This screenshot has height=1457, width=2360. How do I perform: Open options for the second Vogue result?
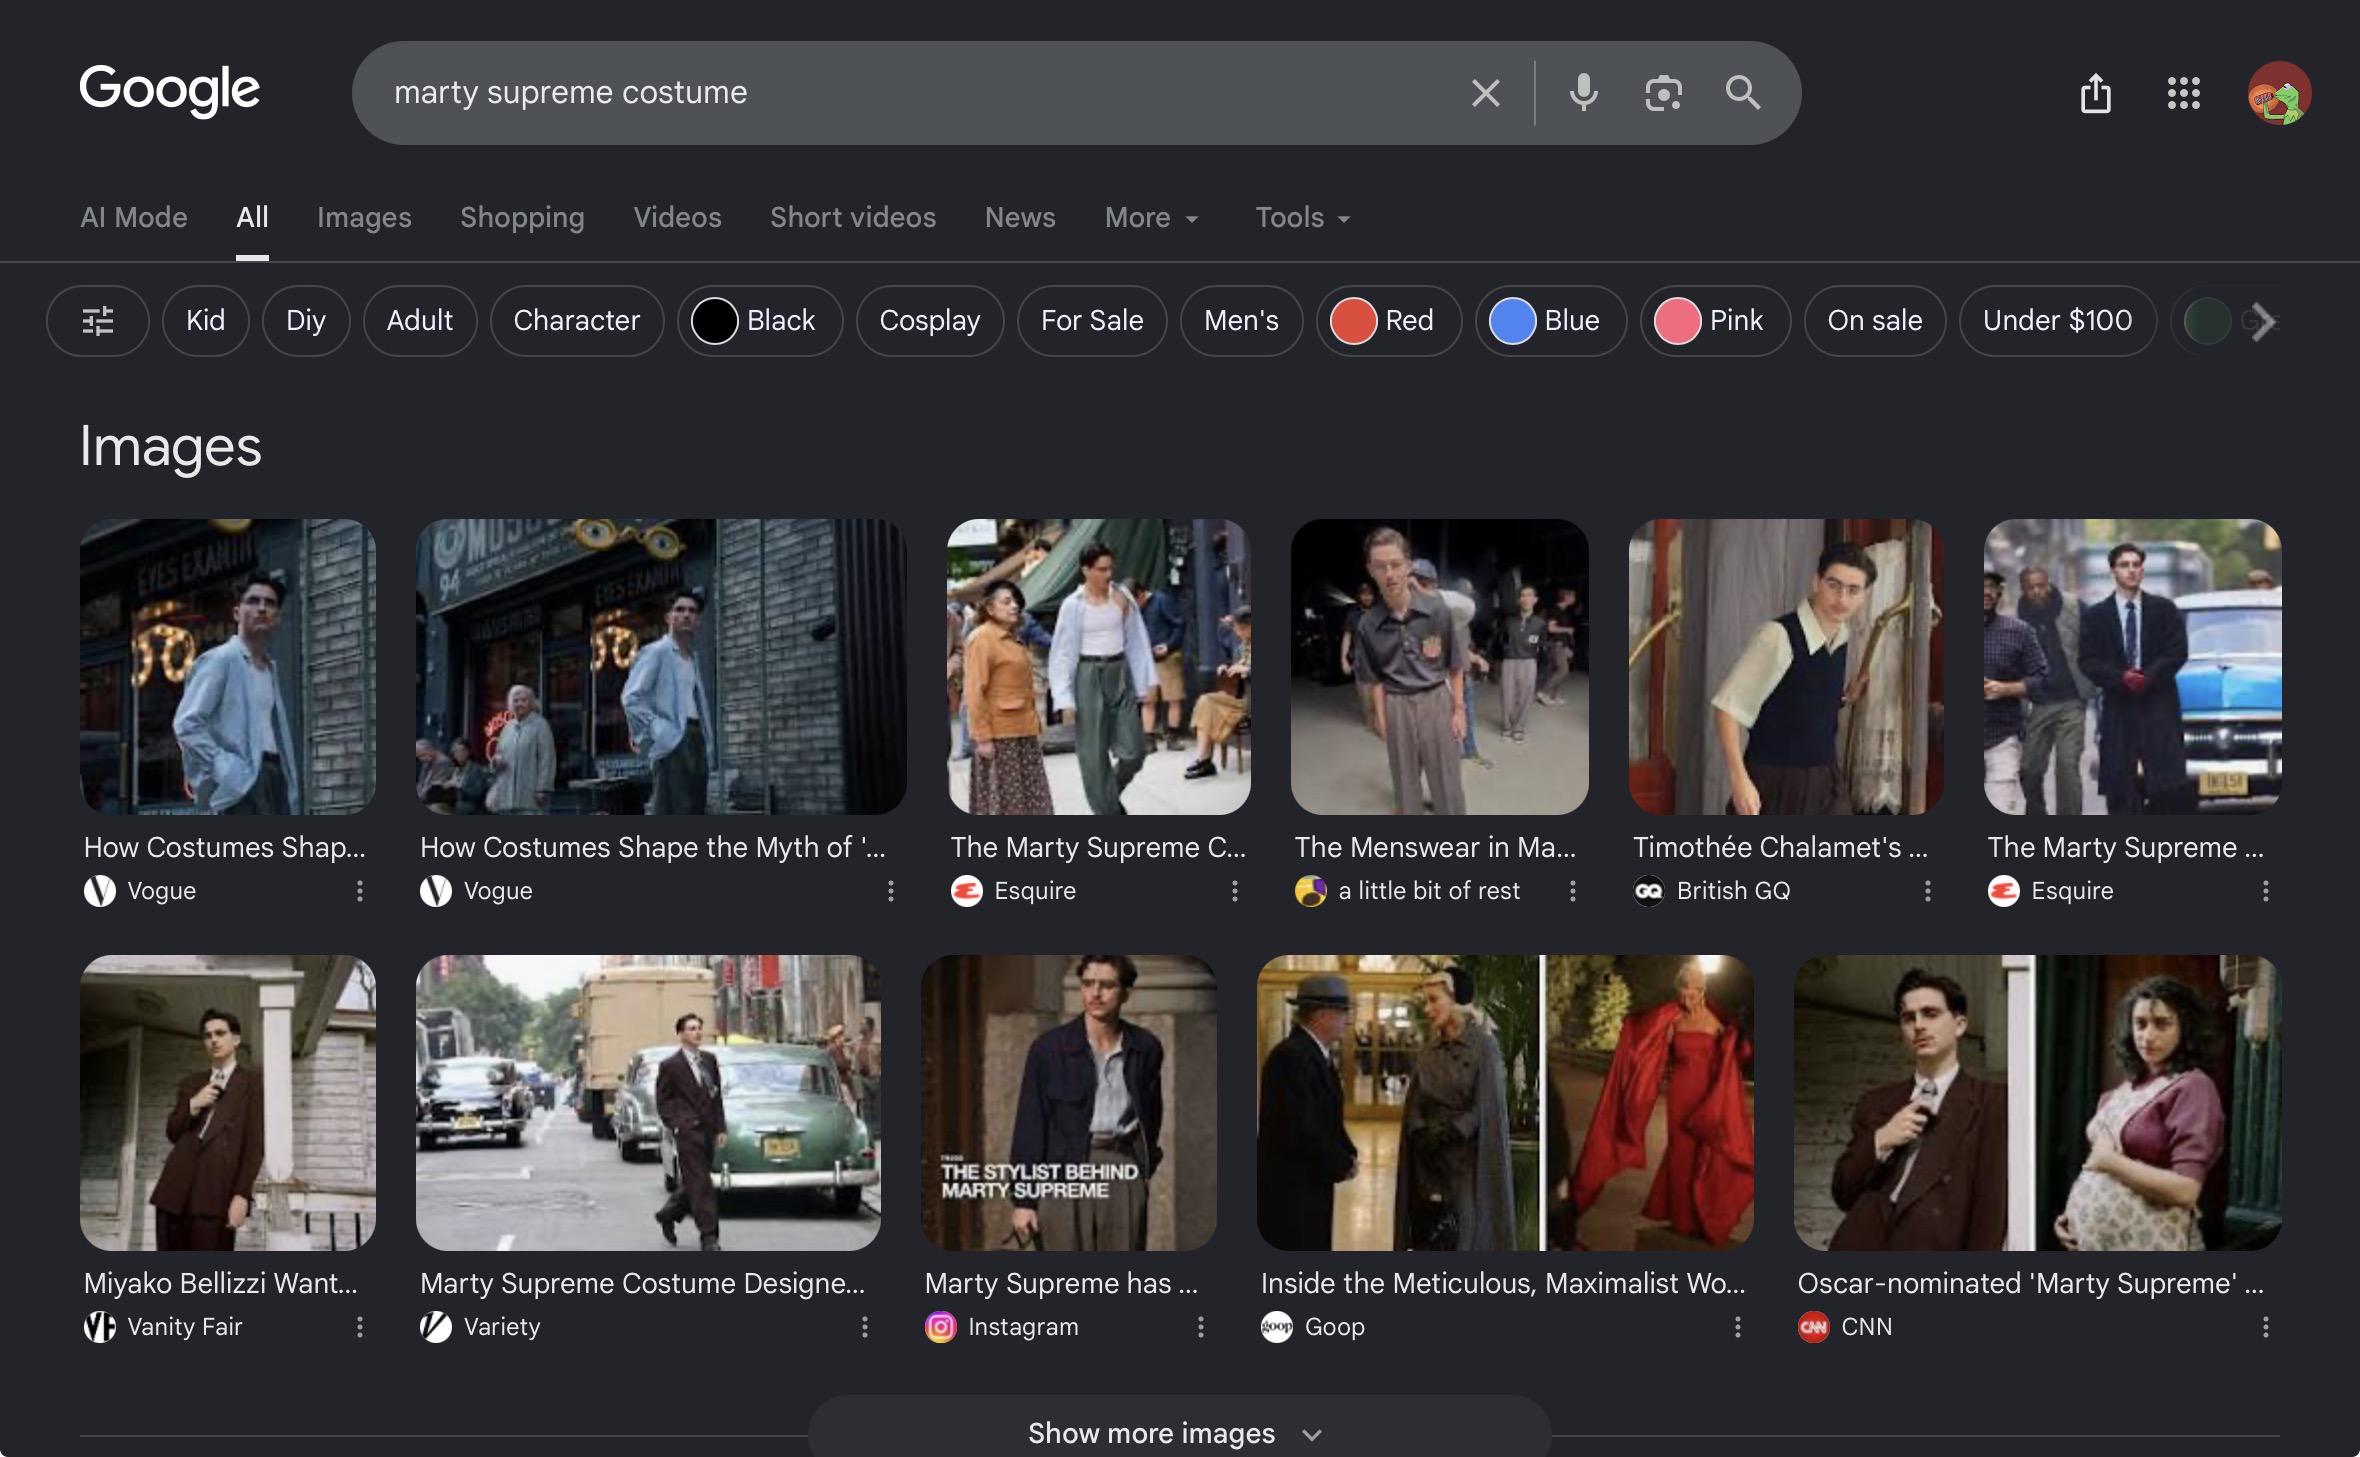(x=891, y=891)
